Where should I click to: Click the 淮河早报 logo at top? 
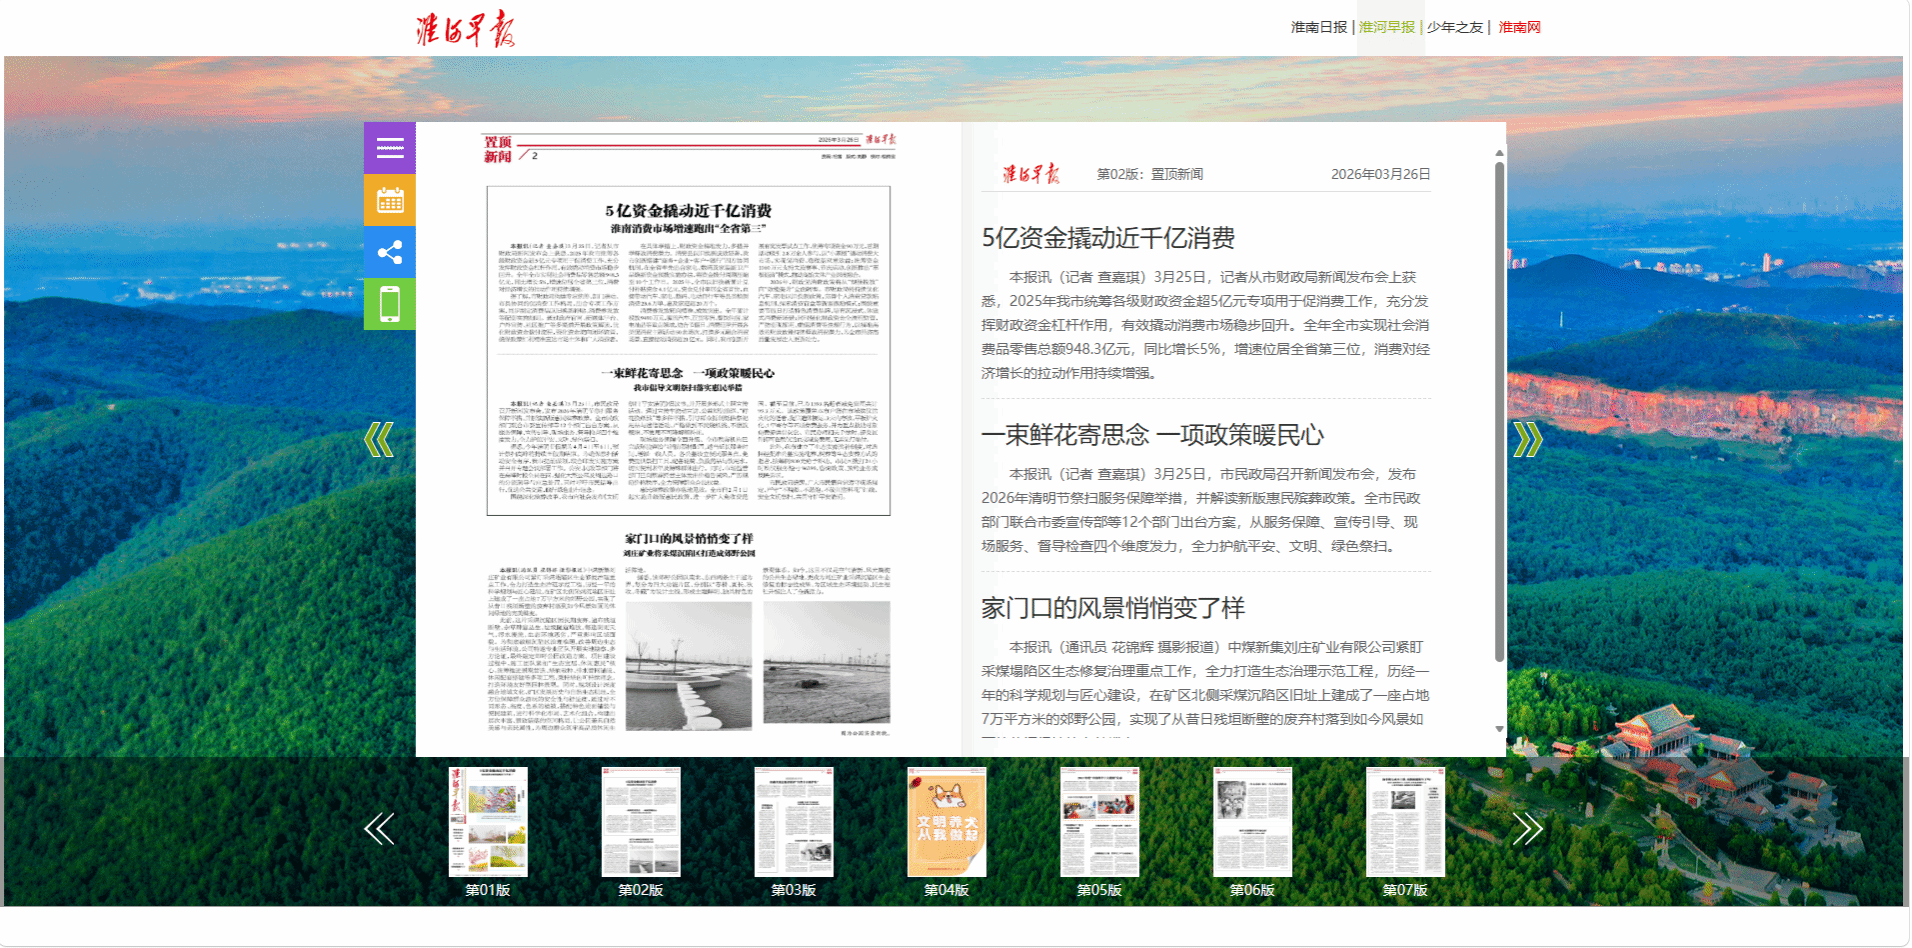point(466,29)
